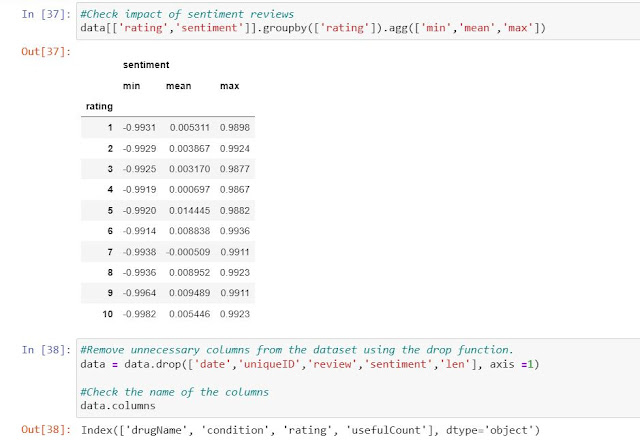
Task: Click the Out[37] prompt label
Action: (x=46, y=51)
